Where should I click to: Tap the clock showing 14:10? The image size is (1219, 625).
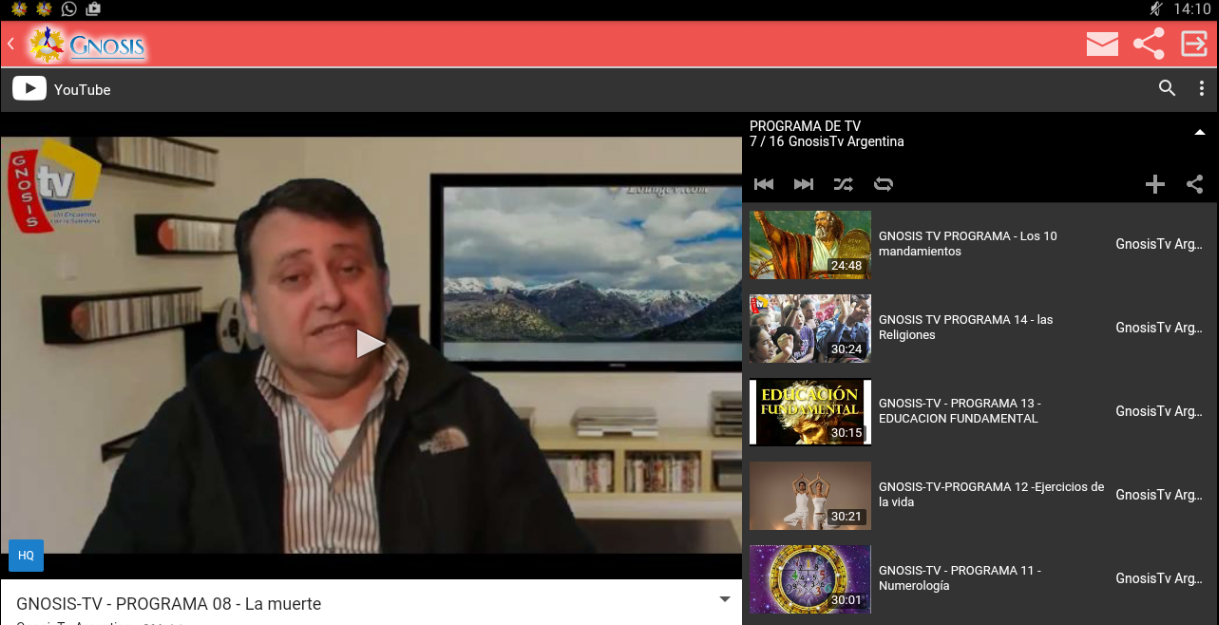pos(1192,9)
